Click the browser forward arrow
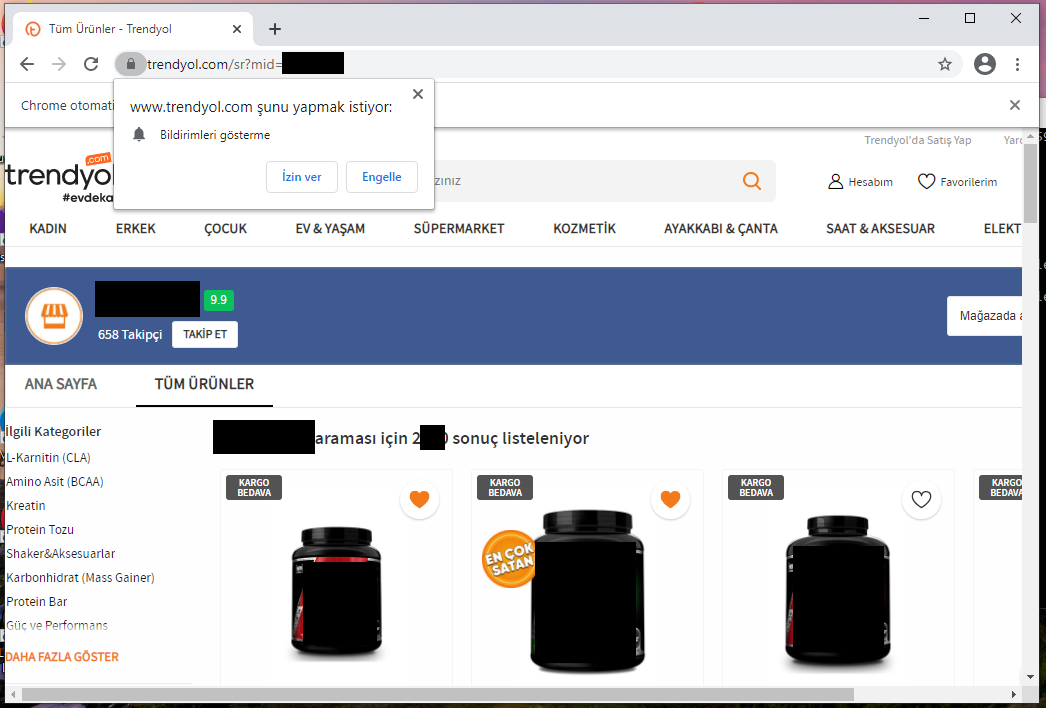 (59, 64)
